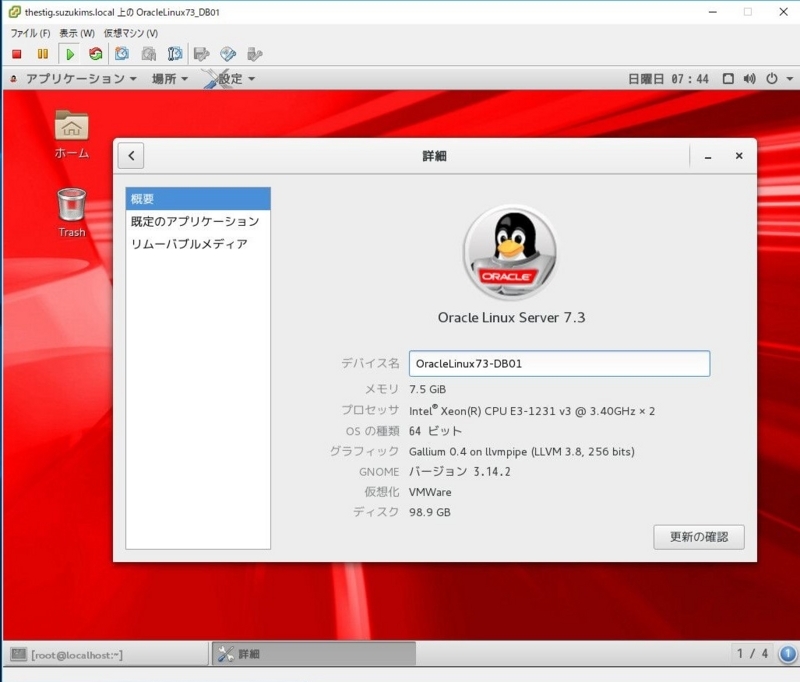Click the Oracle penguin logo image
The image size is (800, 682).
pyautogui.click(x=511, y=252)
